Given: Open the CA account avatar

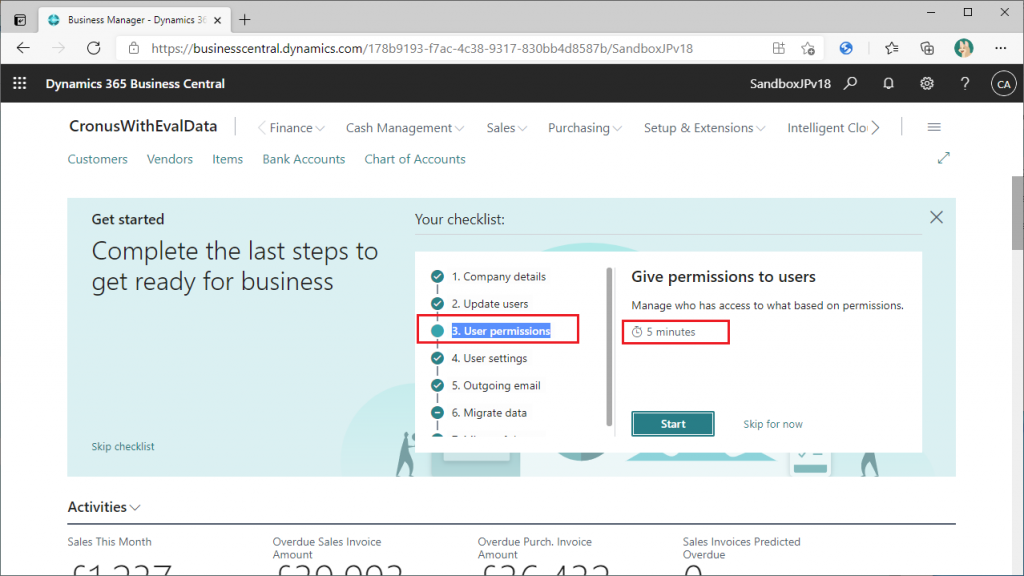Looking at the screenshot, I should pos(1003,84).
